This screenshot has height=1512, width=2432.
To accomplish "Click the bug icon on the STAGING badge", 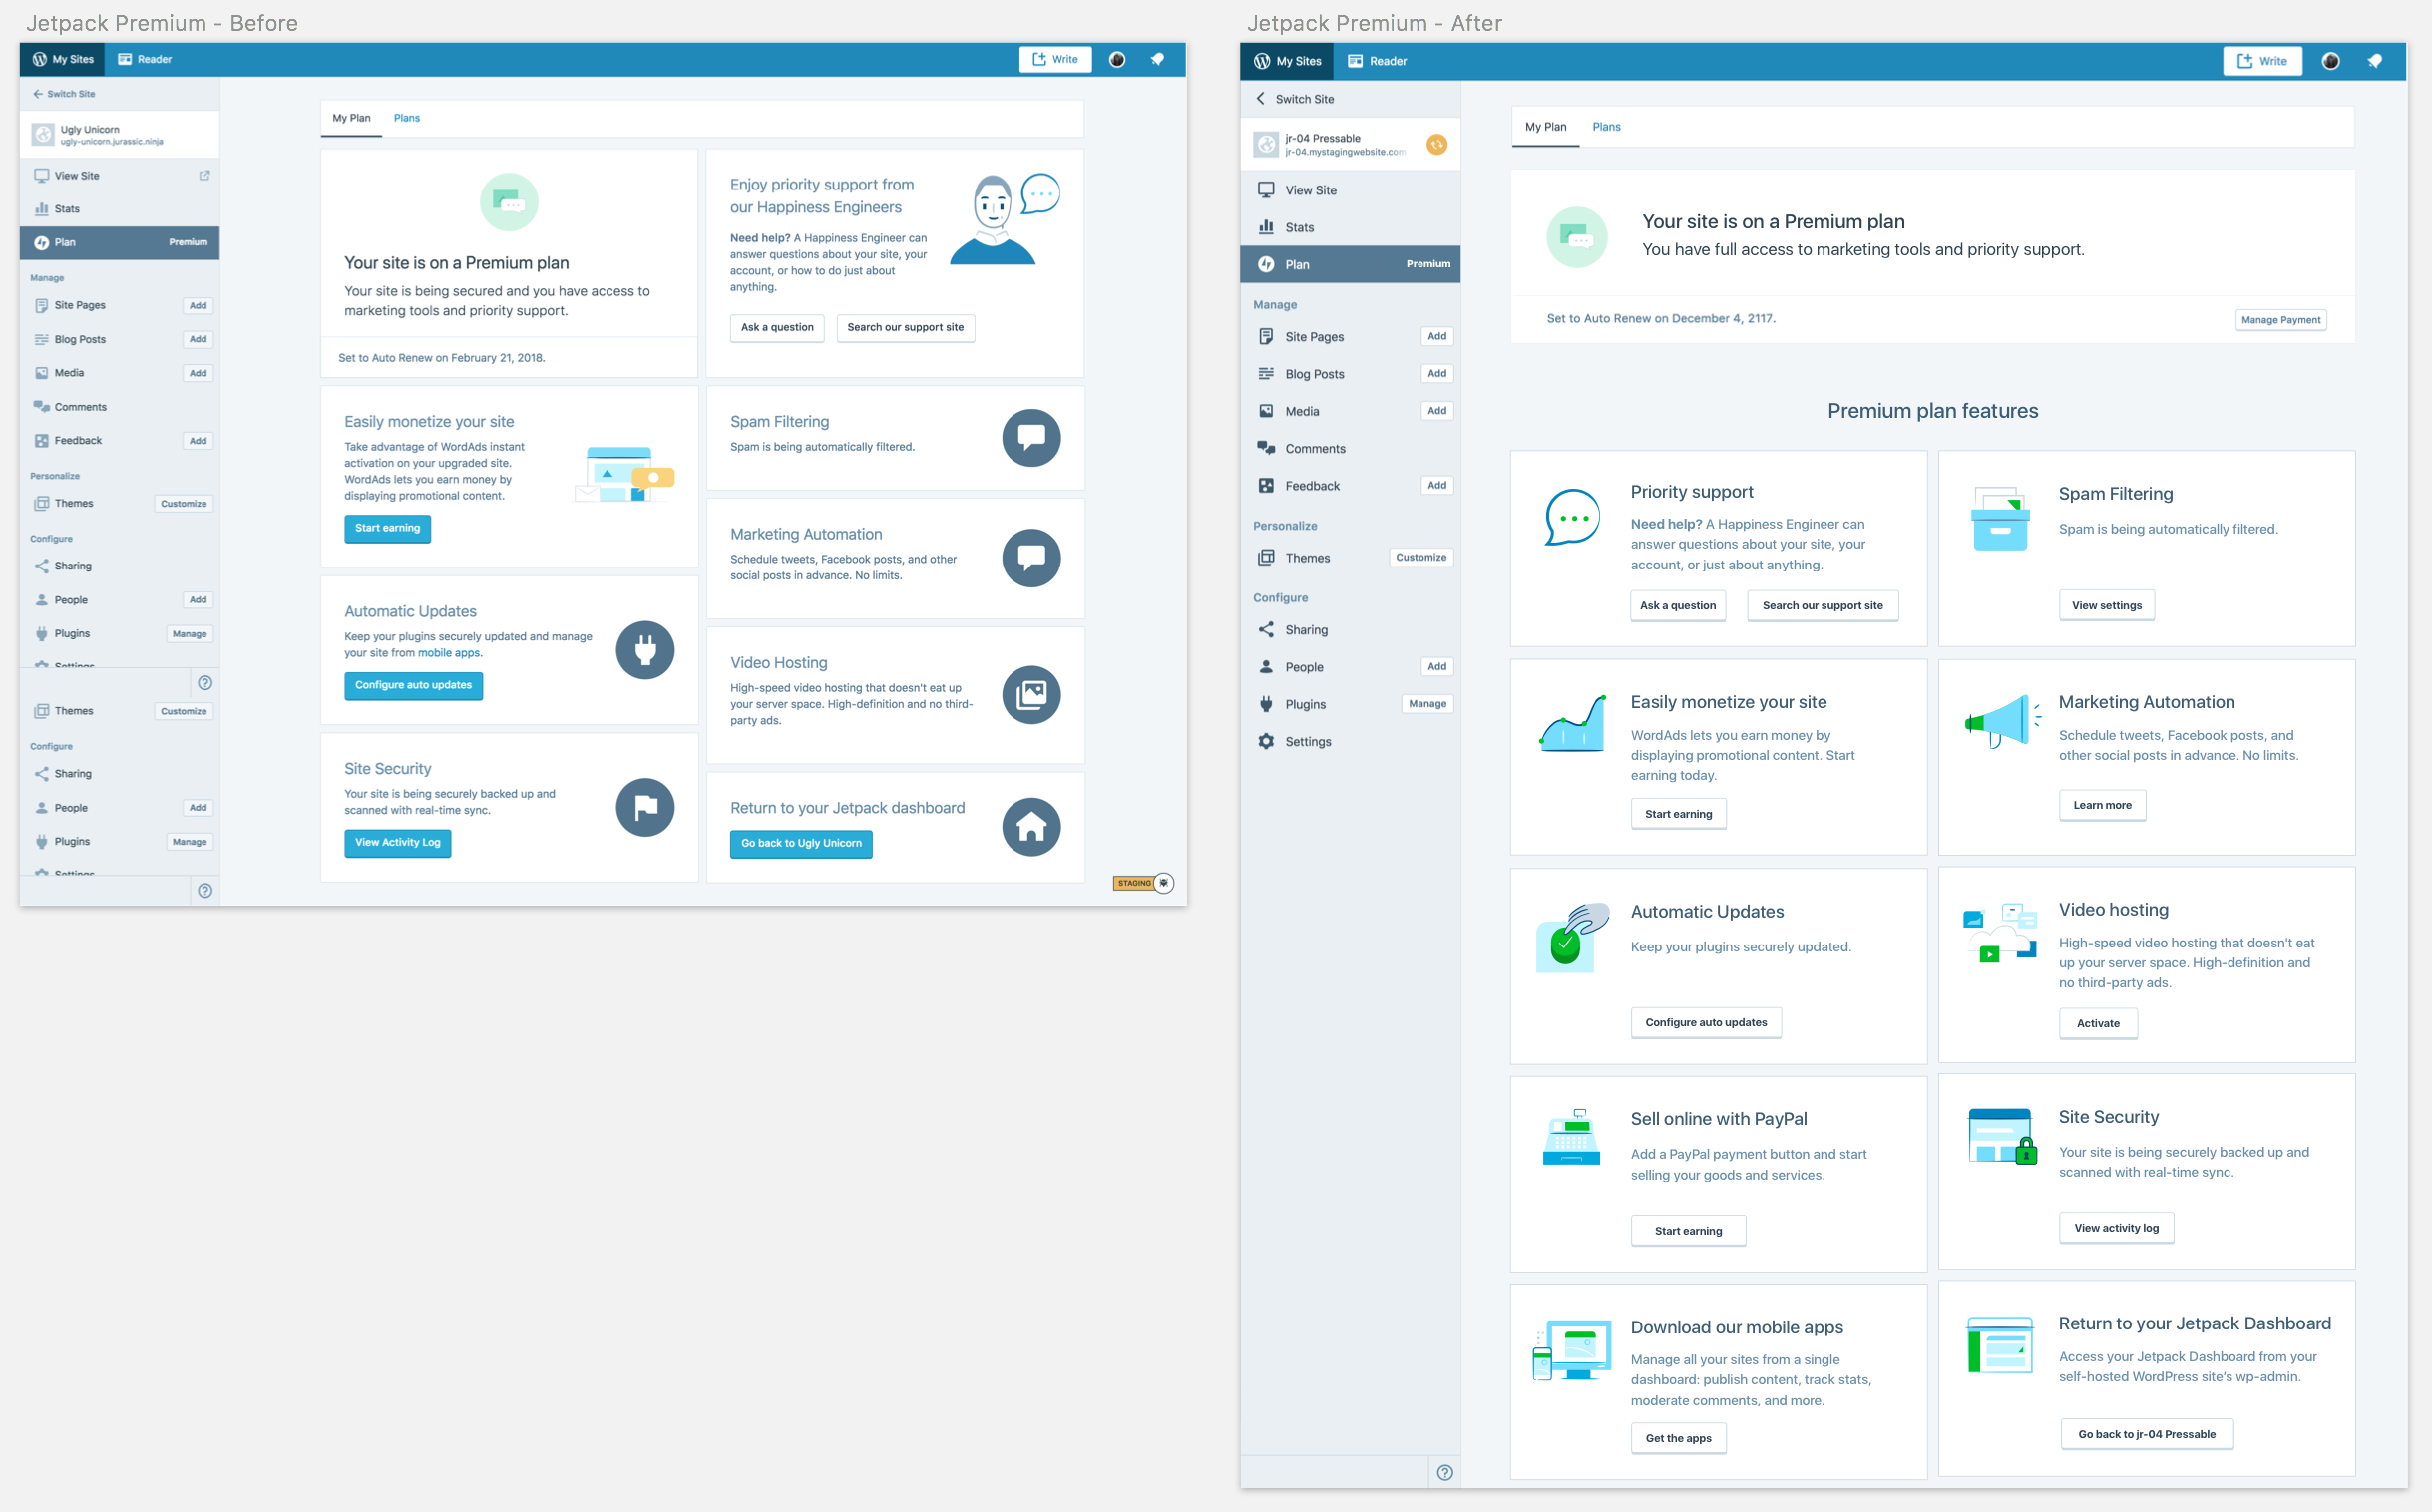I will 1164,883.
